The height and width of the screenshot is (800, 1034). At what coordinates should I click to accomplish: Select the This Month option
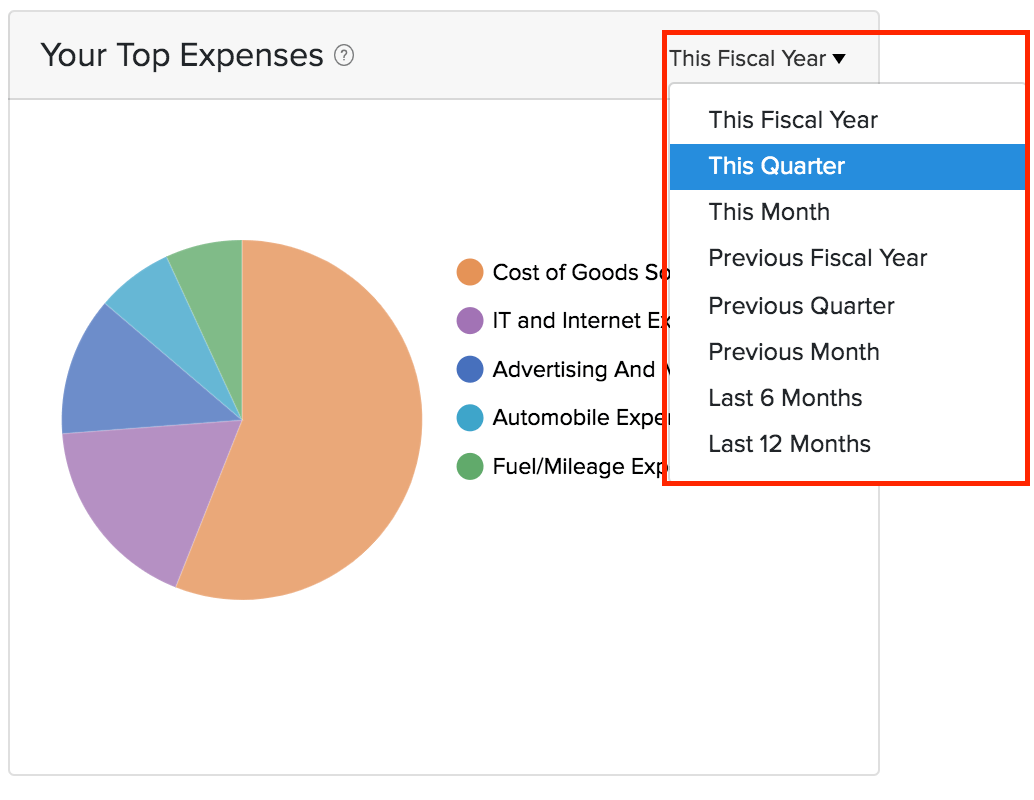click(769, 212)
